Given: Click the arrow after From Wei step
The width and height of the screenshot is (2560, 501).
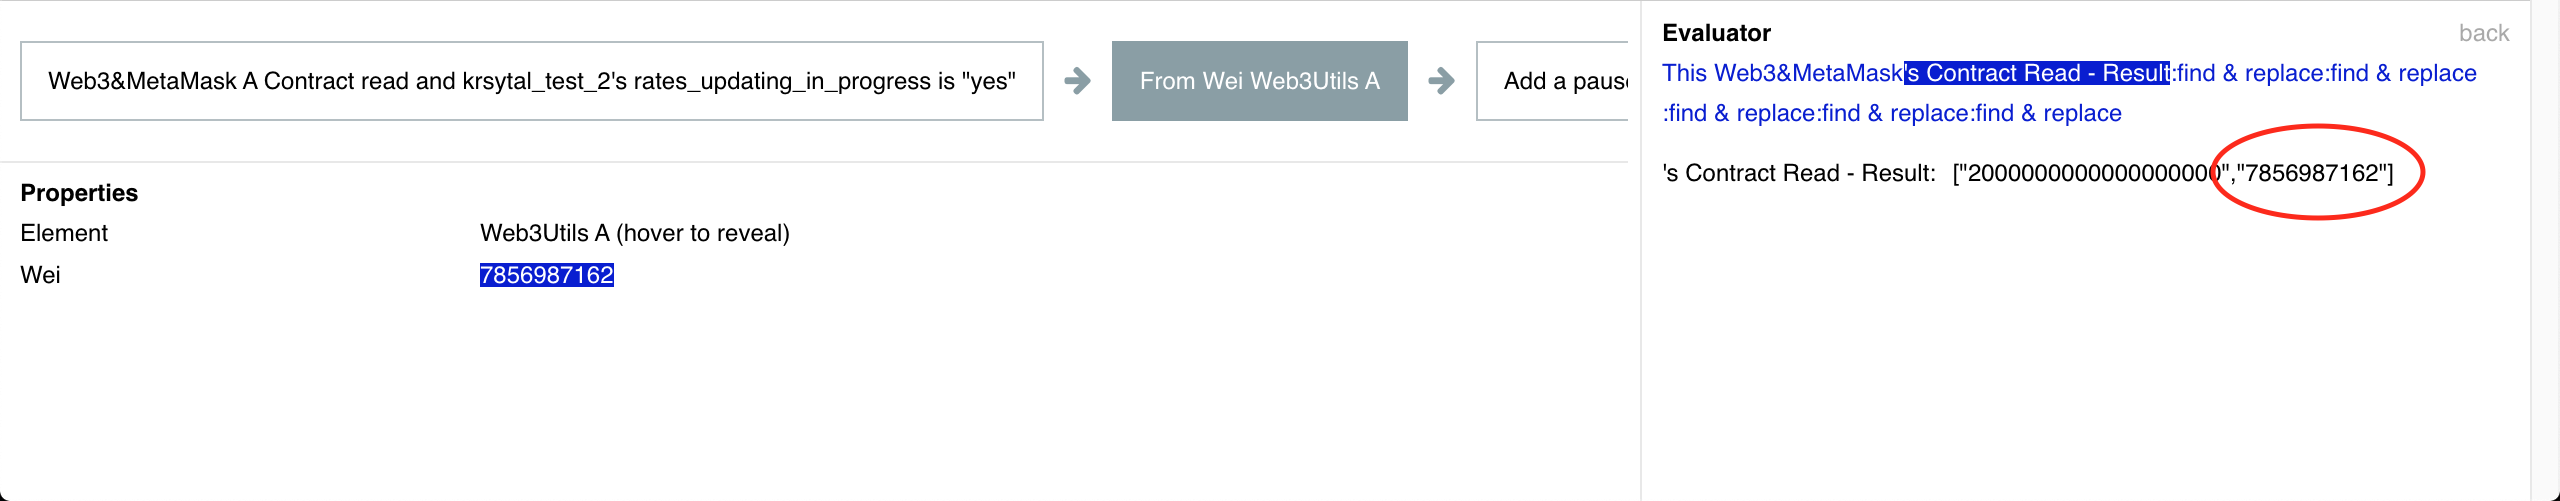Looking at the screenshot, I should (1441, 81).
